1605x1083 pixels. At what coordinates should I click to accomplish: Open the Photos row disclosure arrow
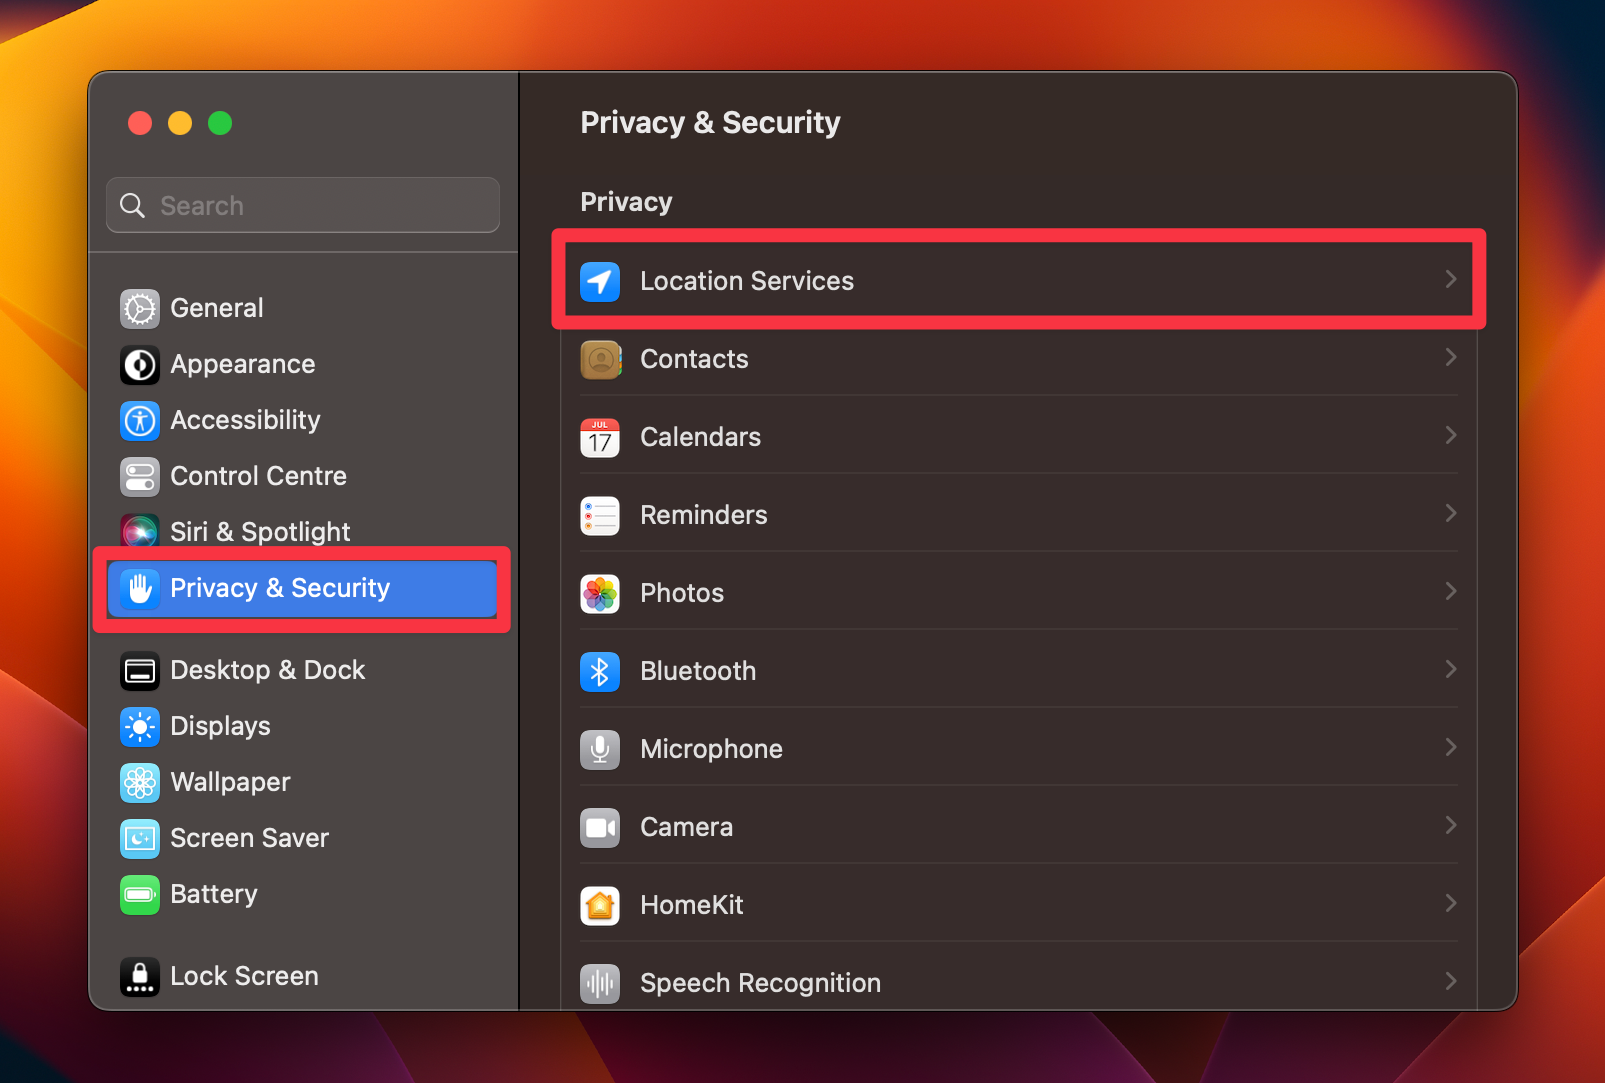pos(1451,591)
